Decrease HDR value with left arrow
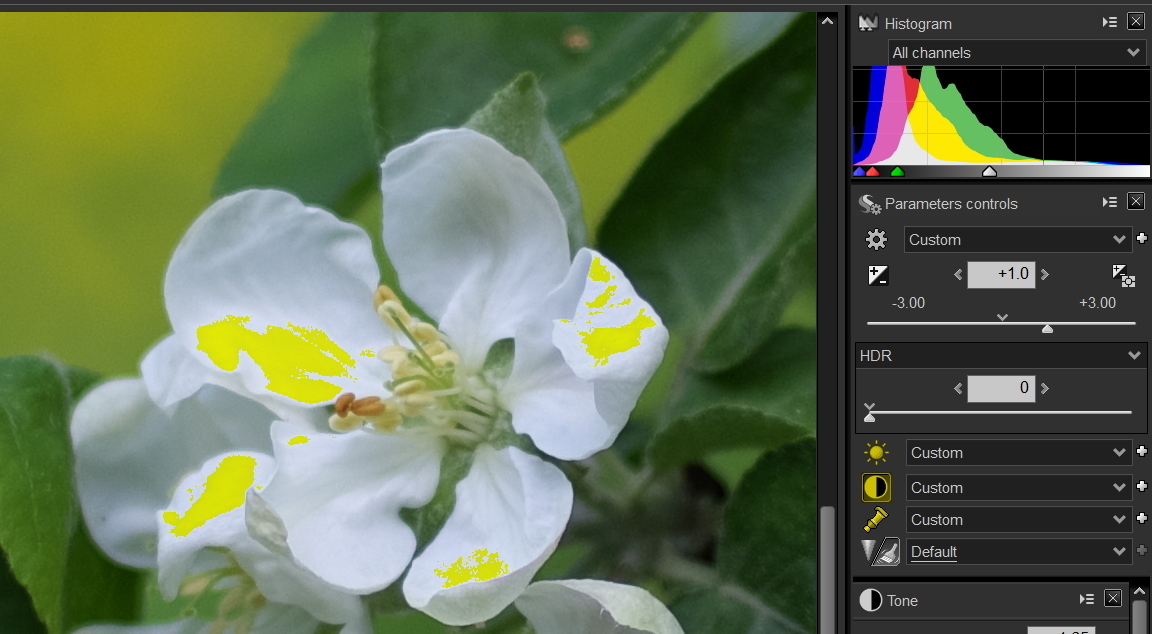 958,388
